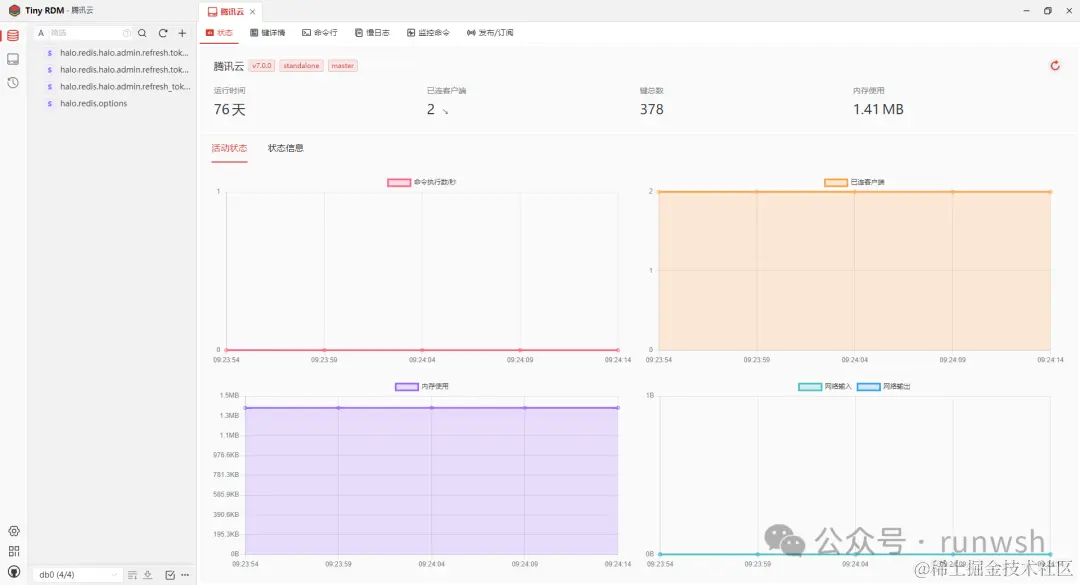Switch to the 监控命令 monitor commands tab
Screen dimensions: 1080x585
point(428,32)
